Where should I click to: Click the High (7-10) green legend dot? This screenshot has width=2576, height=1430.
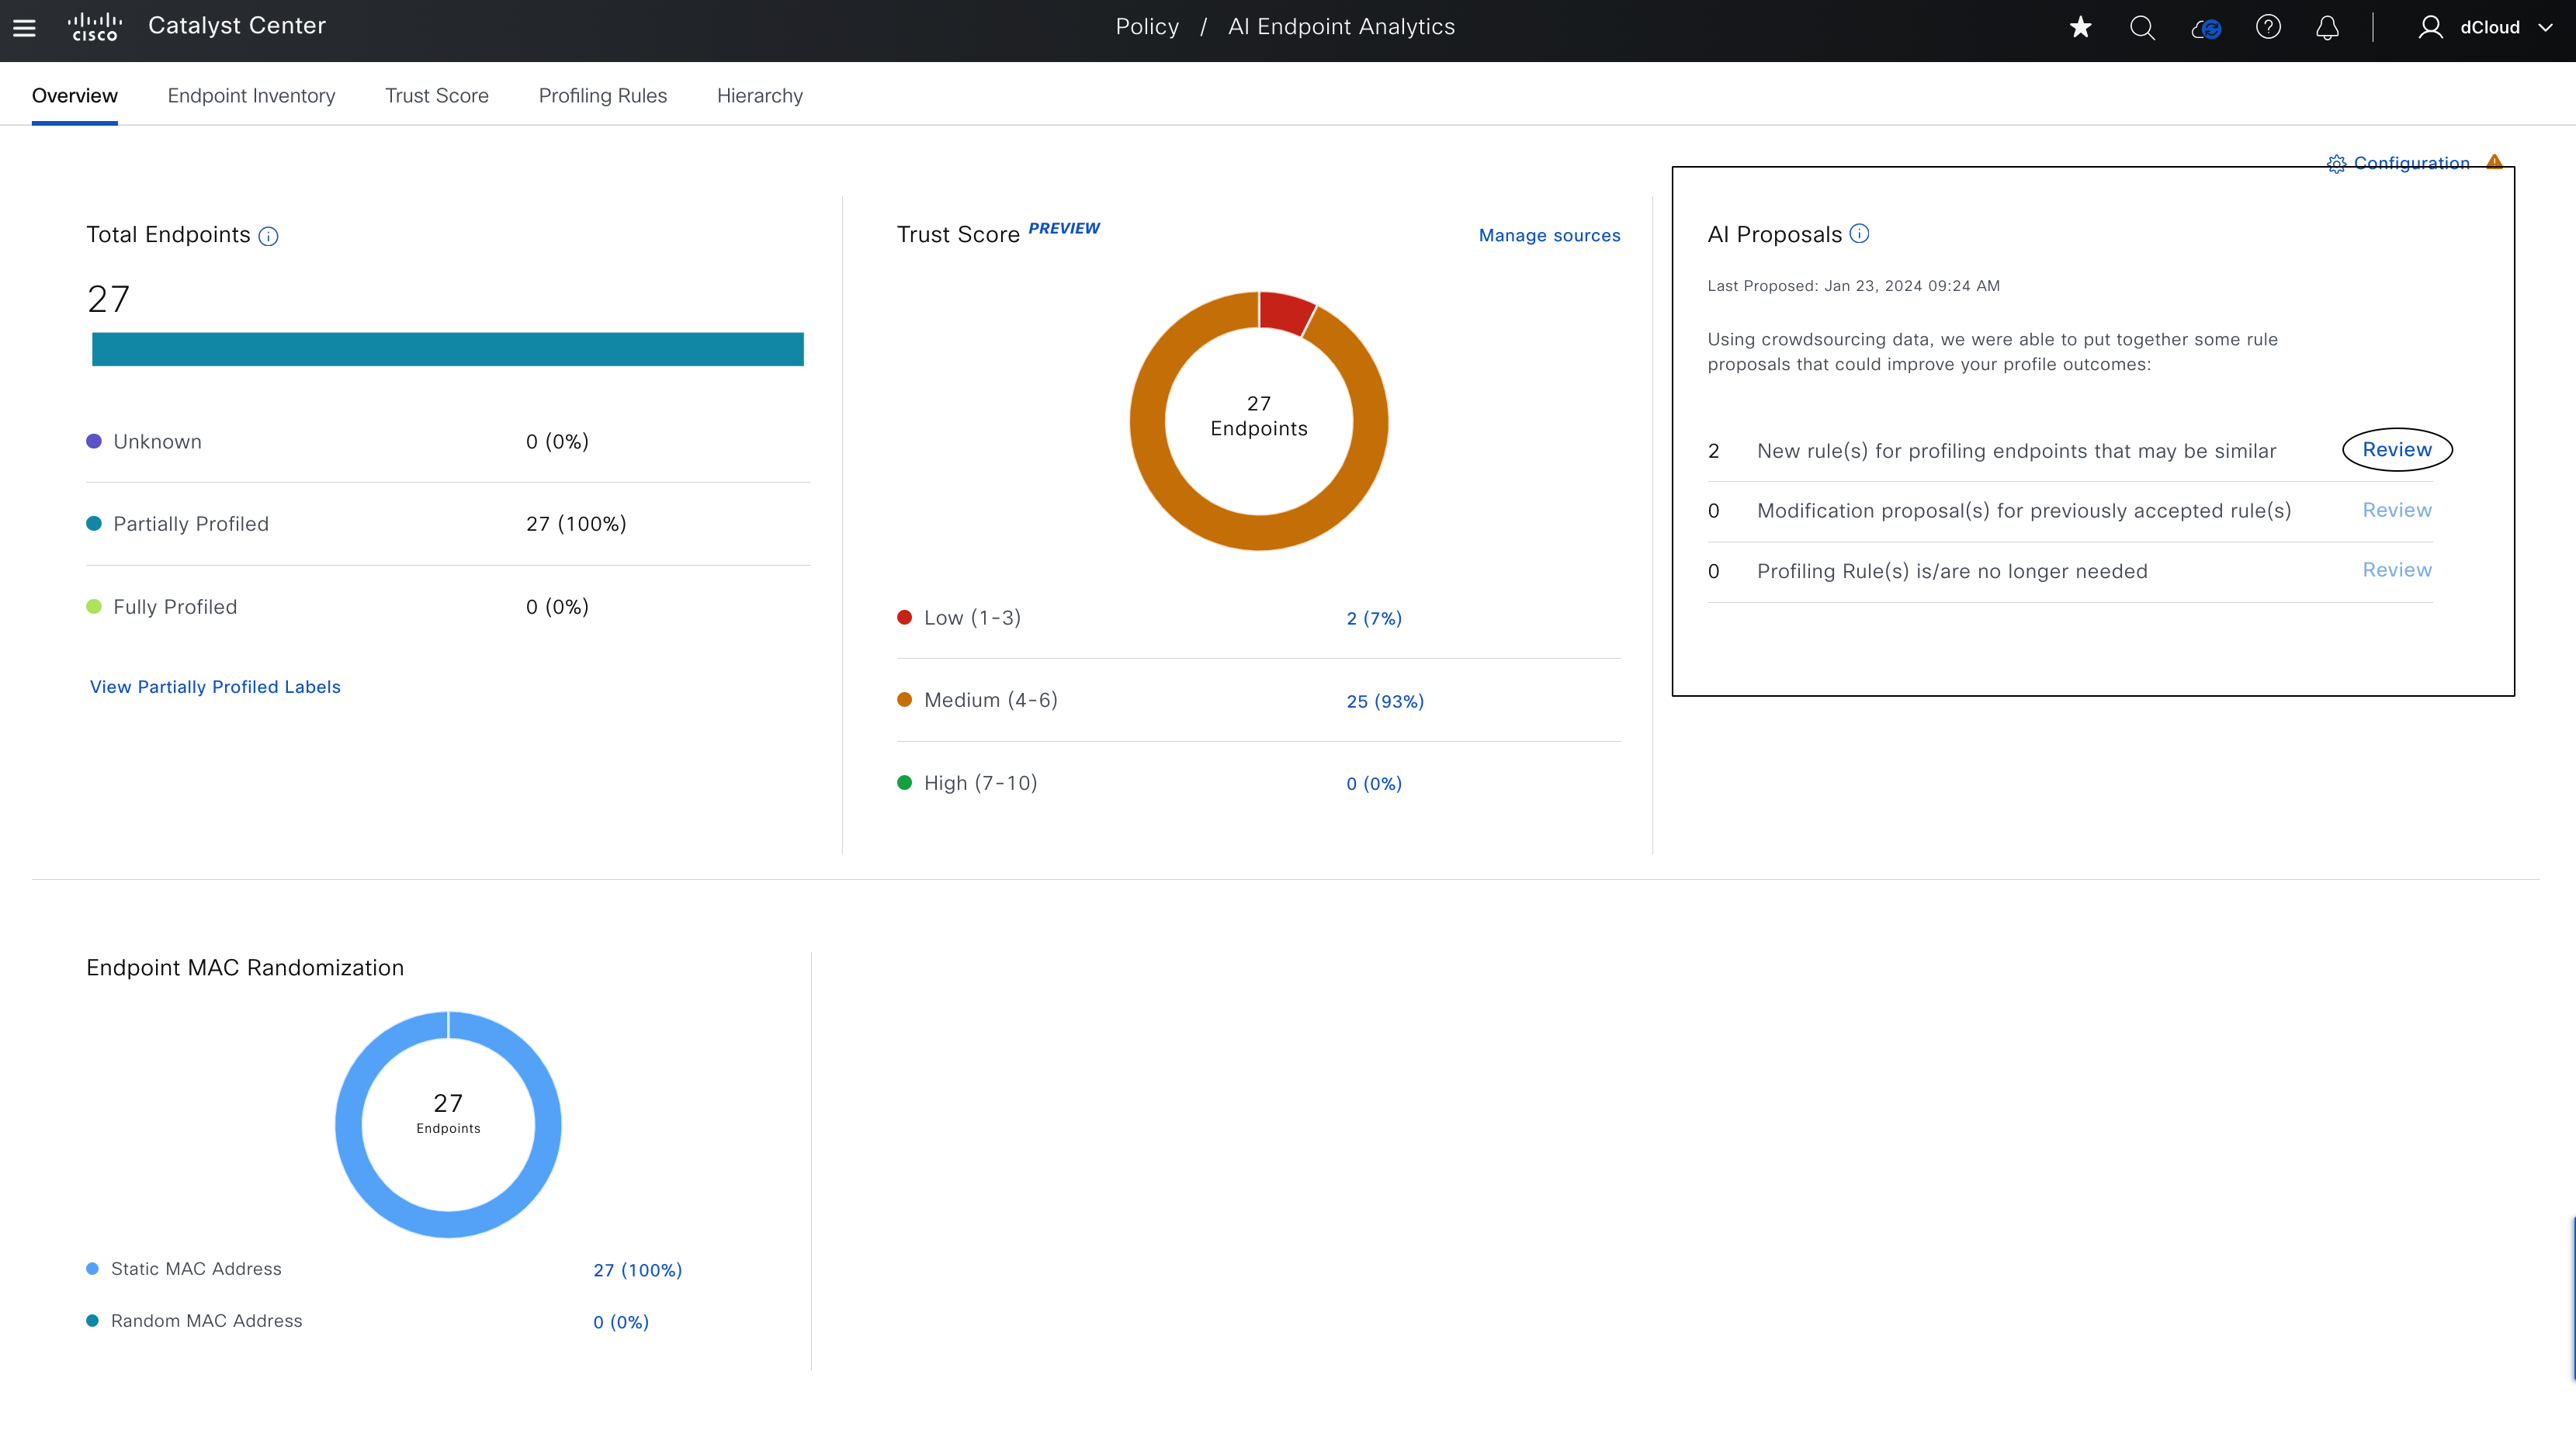pyautogui.click(x=905, y=782)
